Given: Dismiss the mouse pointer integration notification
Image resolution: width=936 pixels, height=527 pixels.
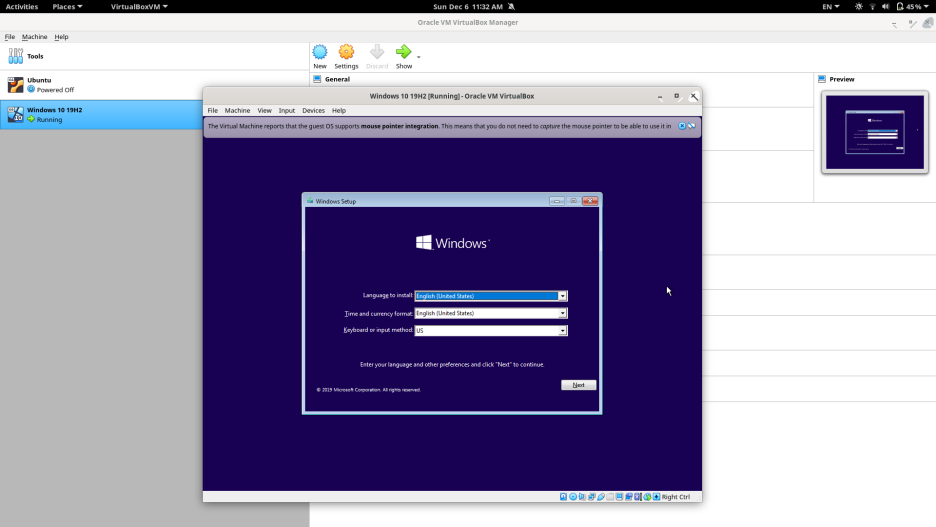Looking at the screenshot, I should (x=682, y=126).
